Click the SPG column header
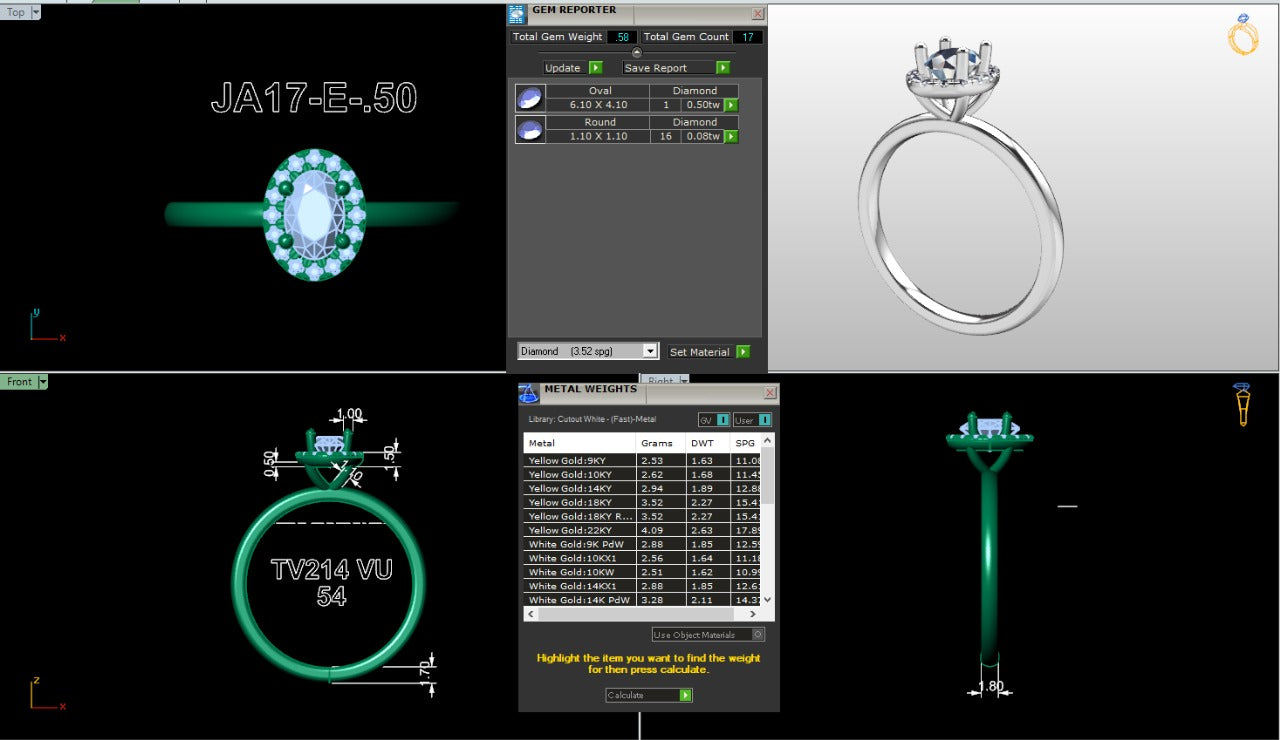 point(746,443)
